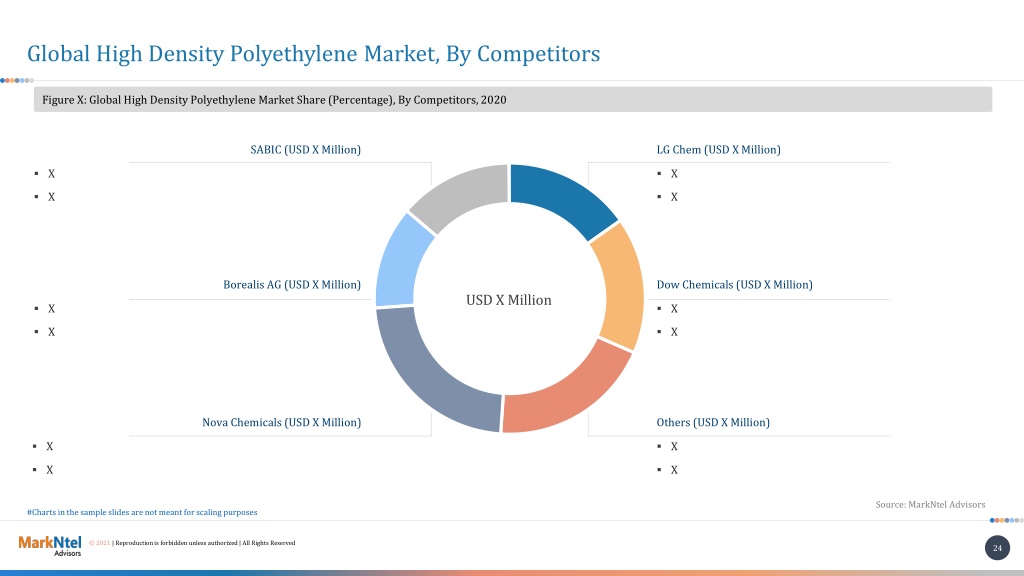Select the orange donut chart segment
The height and width of the screenshot is (576, 1024).
620,285
